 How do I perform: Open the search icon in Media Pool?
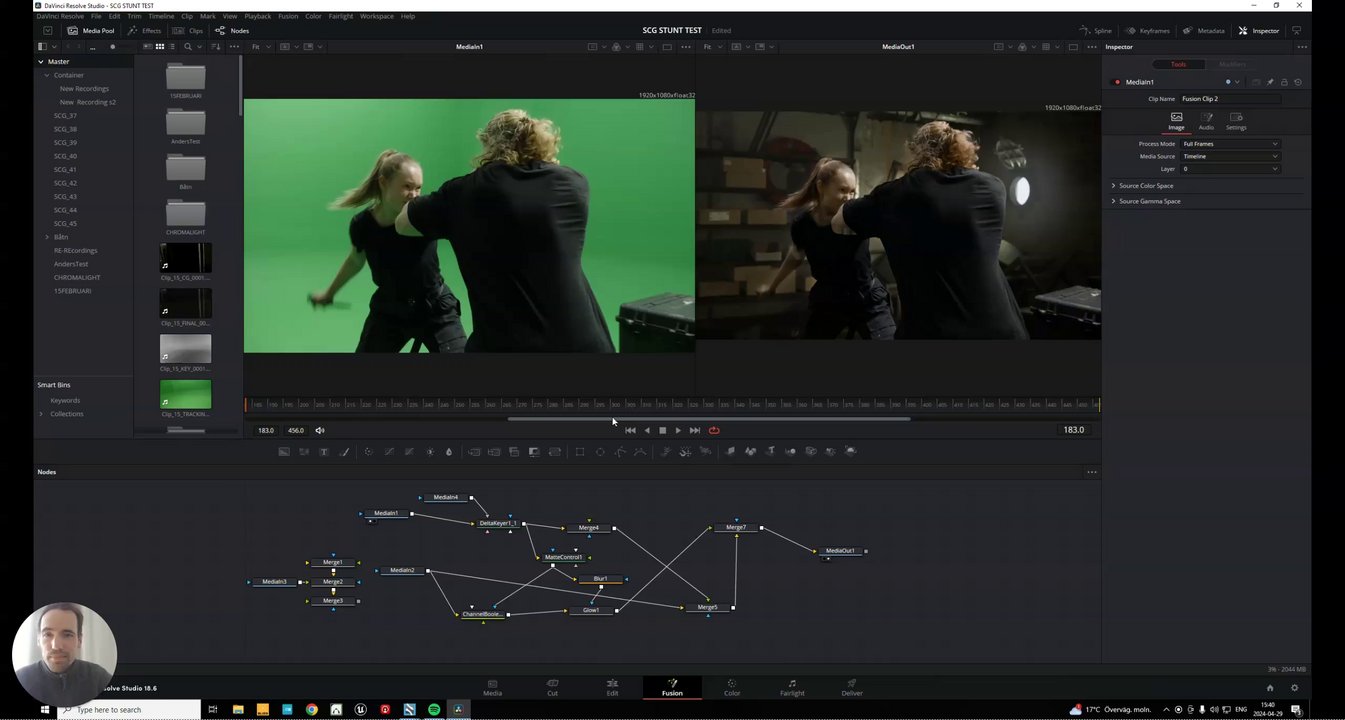pyautogui.click(x=187, y=47)
